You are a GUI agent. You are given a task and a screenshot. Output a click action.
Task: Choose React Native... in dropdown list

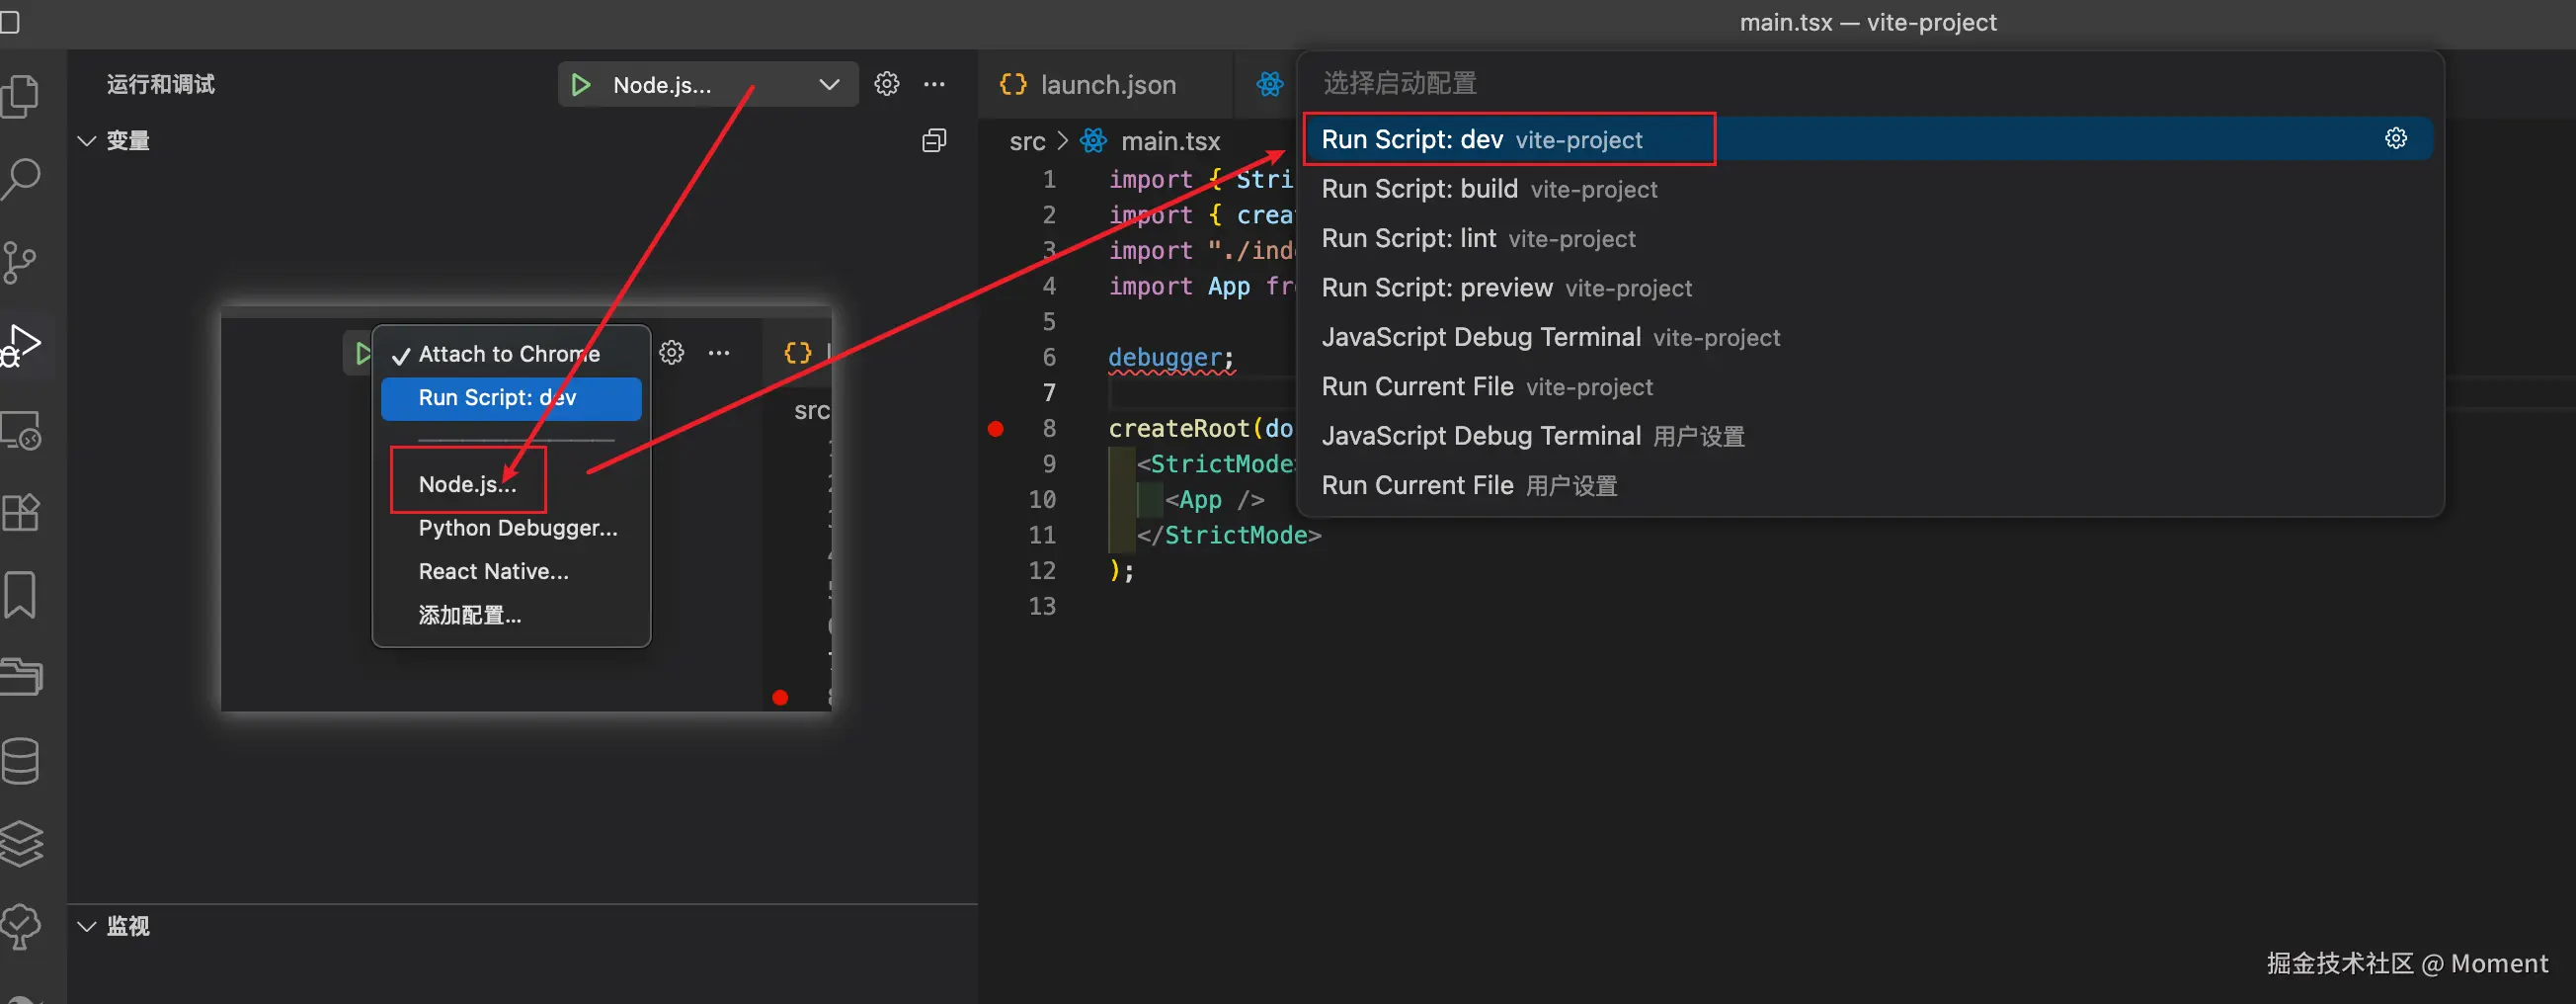click(x=510, y=571)
